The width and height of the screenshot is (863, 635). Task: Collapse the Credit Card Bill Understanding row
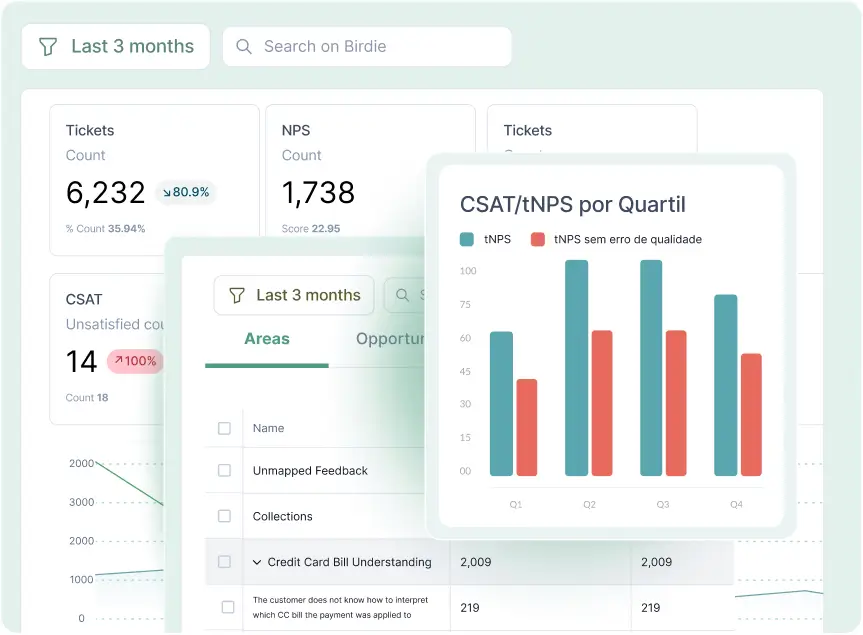click(259, 562)
